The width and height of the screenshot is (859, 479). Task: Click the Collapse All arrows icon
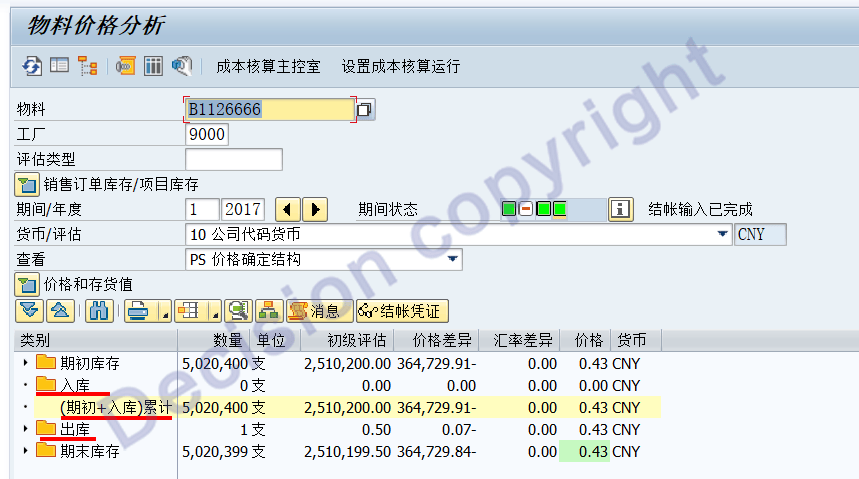pos(60,311)
